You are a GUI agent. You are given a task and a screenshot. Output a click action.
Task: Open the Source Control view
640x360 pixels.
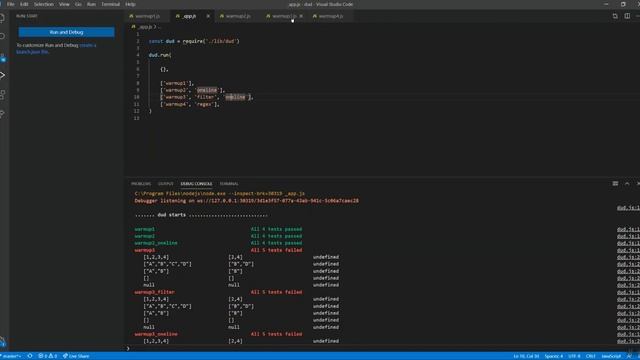[2, 58]
